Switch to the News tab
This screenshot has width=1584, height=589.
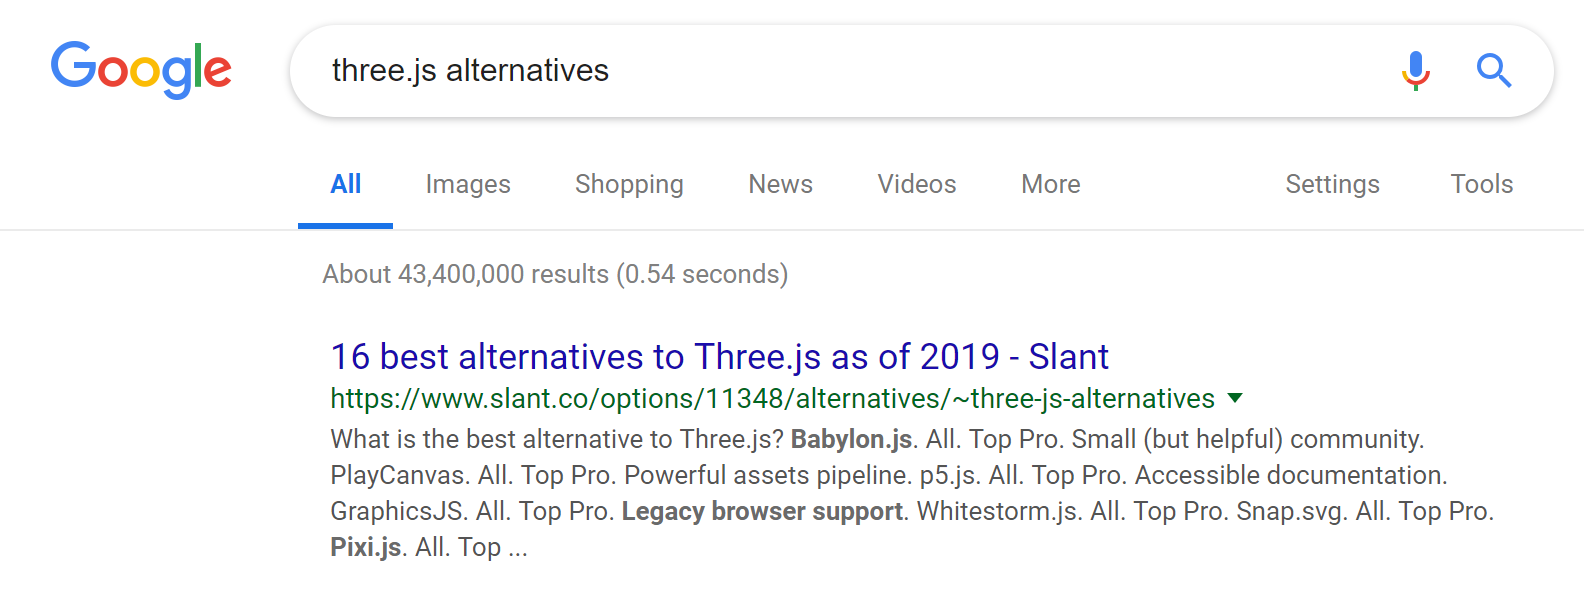pyautogui.click(x=780, y=184)
